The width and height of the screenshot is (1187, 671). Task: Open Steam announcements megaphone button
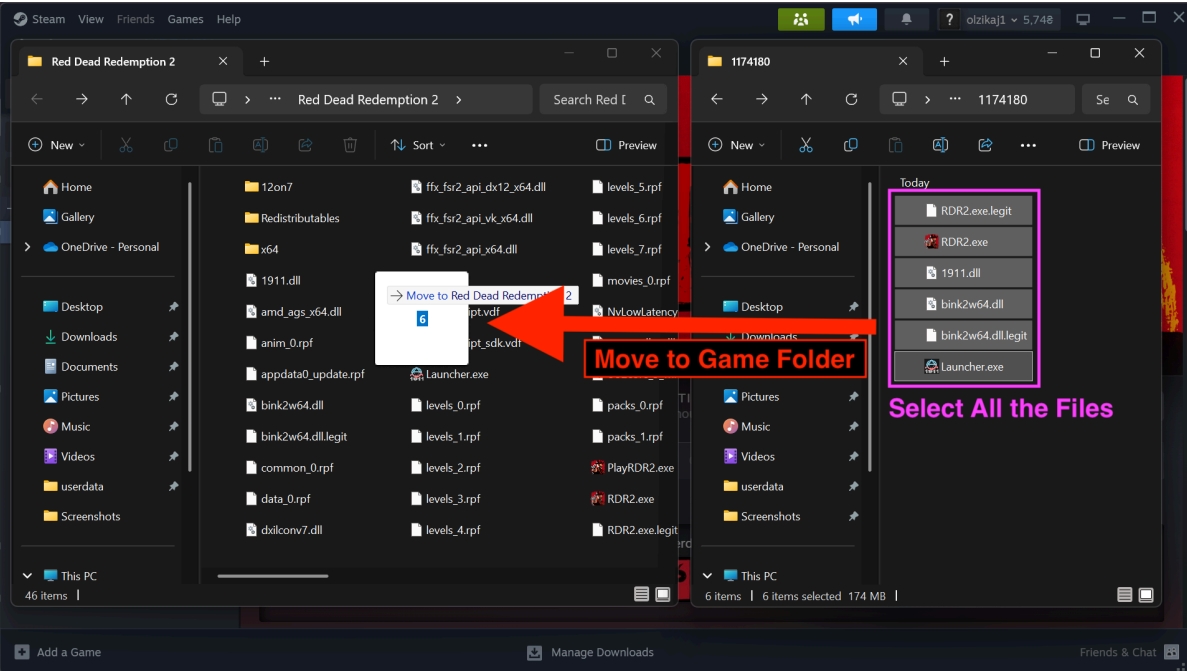tap(854, 20)
